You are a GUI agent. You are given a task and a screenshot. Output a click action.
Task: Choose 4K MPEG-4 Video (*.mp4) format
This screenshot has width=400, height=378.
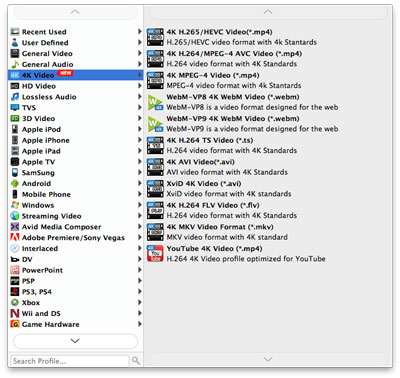(268, 80)
